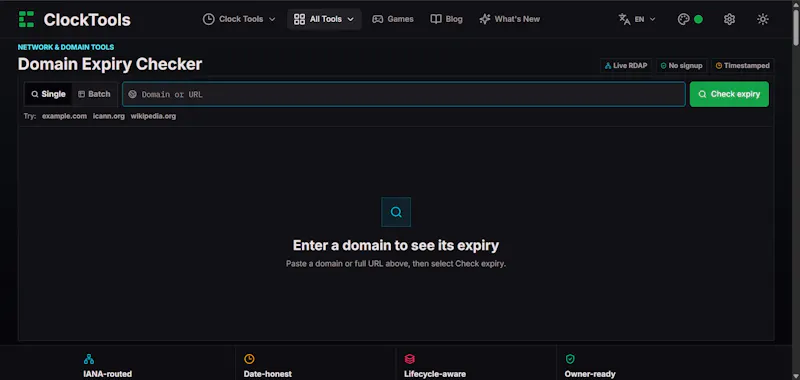View the What's New section
Viewport: 800px width, 380px height.
[509, 19]
